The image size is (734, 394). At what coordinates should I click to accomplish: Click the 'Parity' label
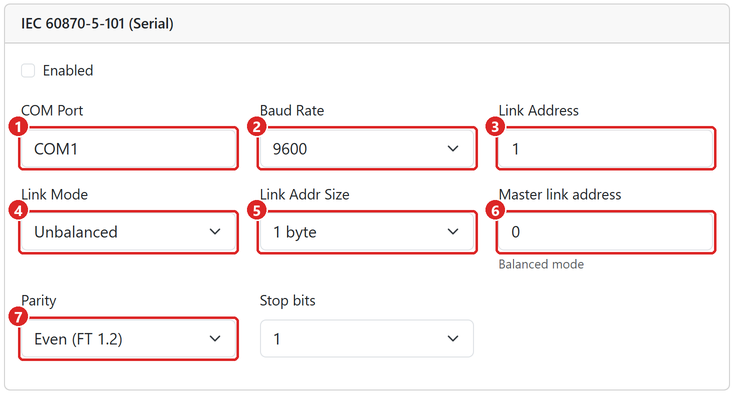(39, 300)
